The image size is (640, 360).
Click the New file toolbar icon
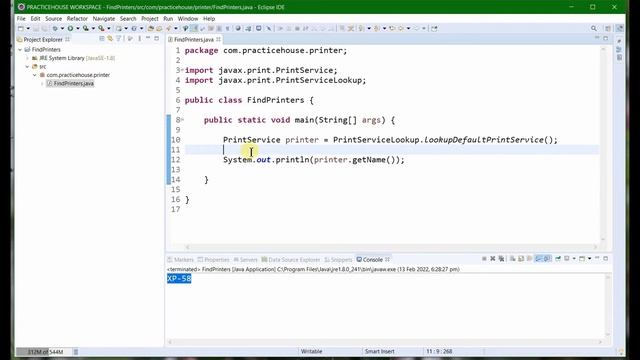tap(20, 28)
